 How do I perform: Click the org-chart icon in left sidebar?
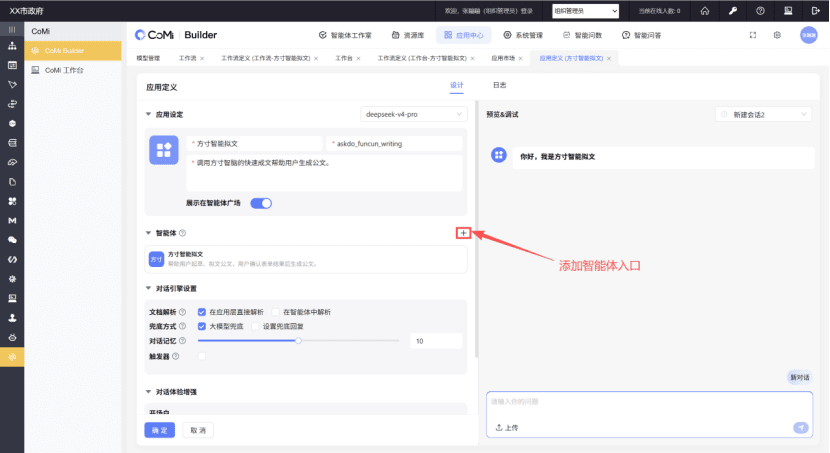12,46
